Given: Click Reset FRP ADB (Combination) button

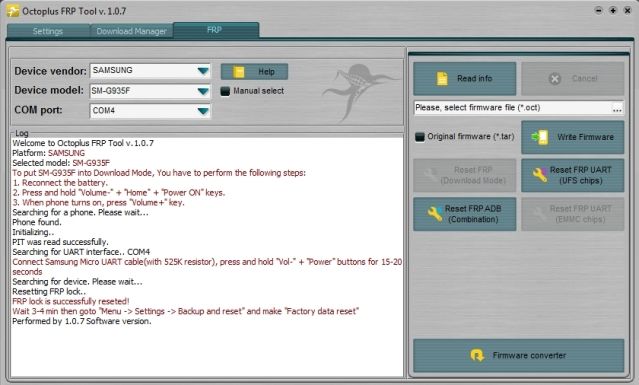Looking at the screenshot, I should tap(465, 214).
